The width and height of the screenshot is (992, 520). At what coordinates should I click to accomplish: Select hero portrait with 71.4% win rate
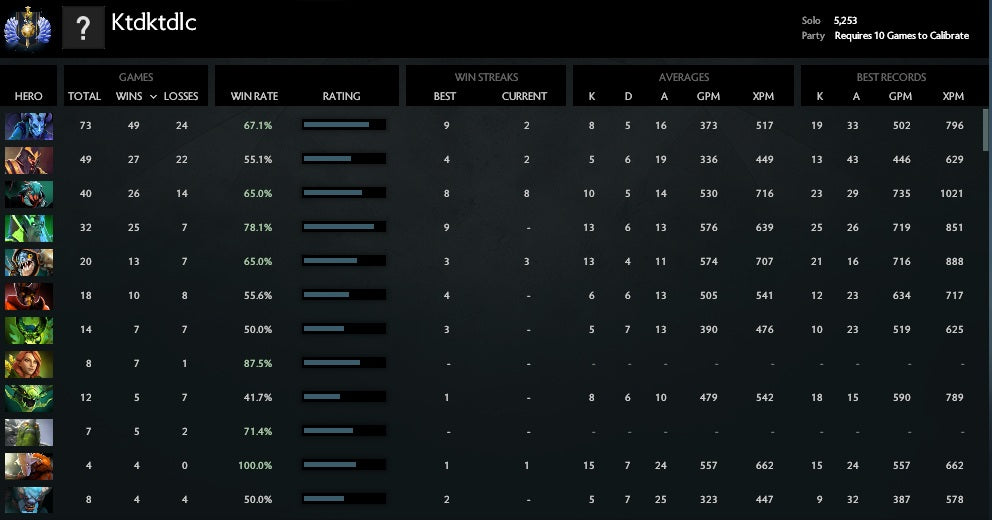click(x=29, y=432)
